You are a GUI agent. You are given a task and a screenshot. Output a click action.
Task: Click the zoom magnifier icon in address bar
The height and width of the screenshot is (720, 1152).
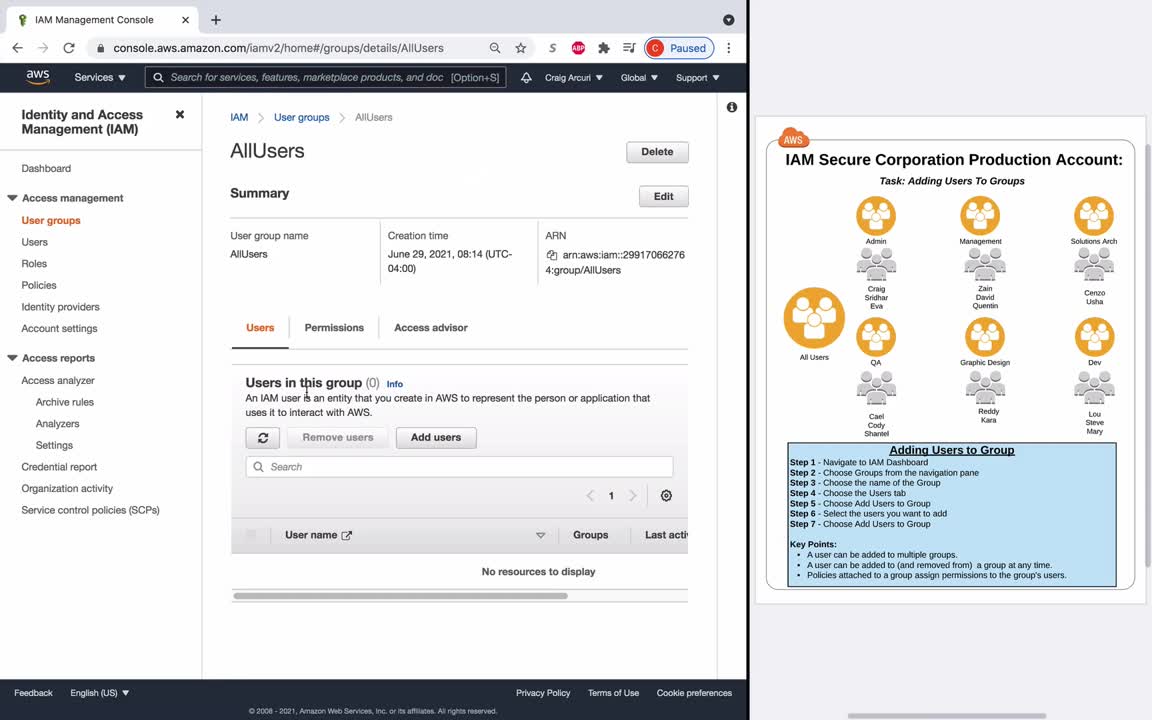[495, 48]
